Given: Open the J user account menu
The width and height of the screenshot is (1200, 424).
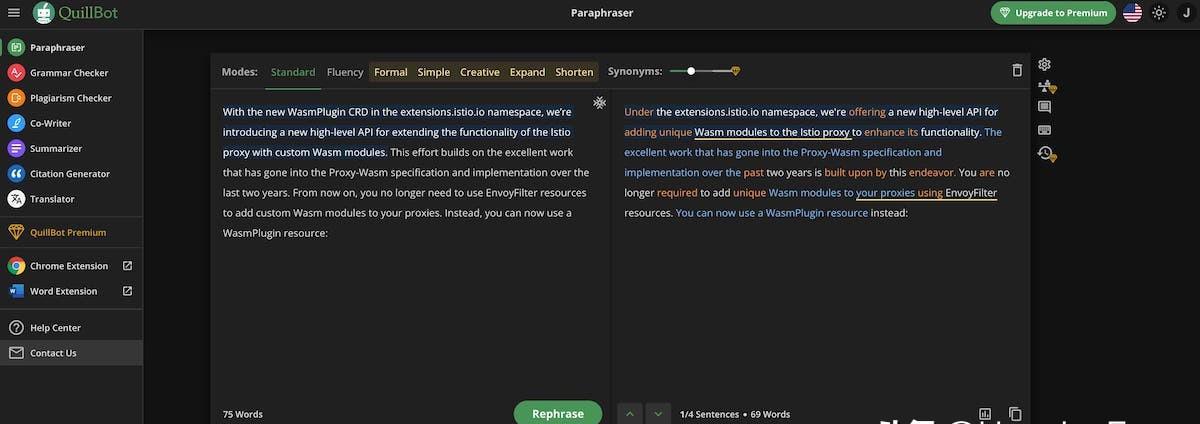Looking at the screenshot, I should coord(1185,13).
